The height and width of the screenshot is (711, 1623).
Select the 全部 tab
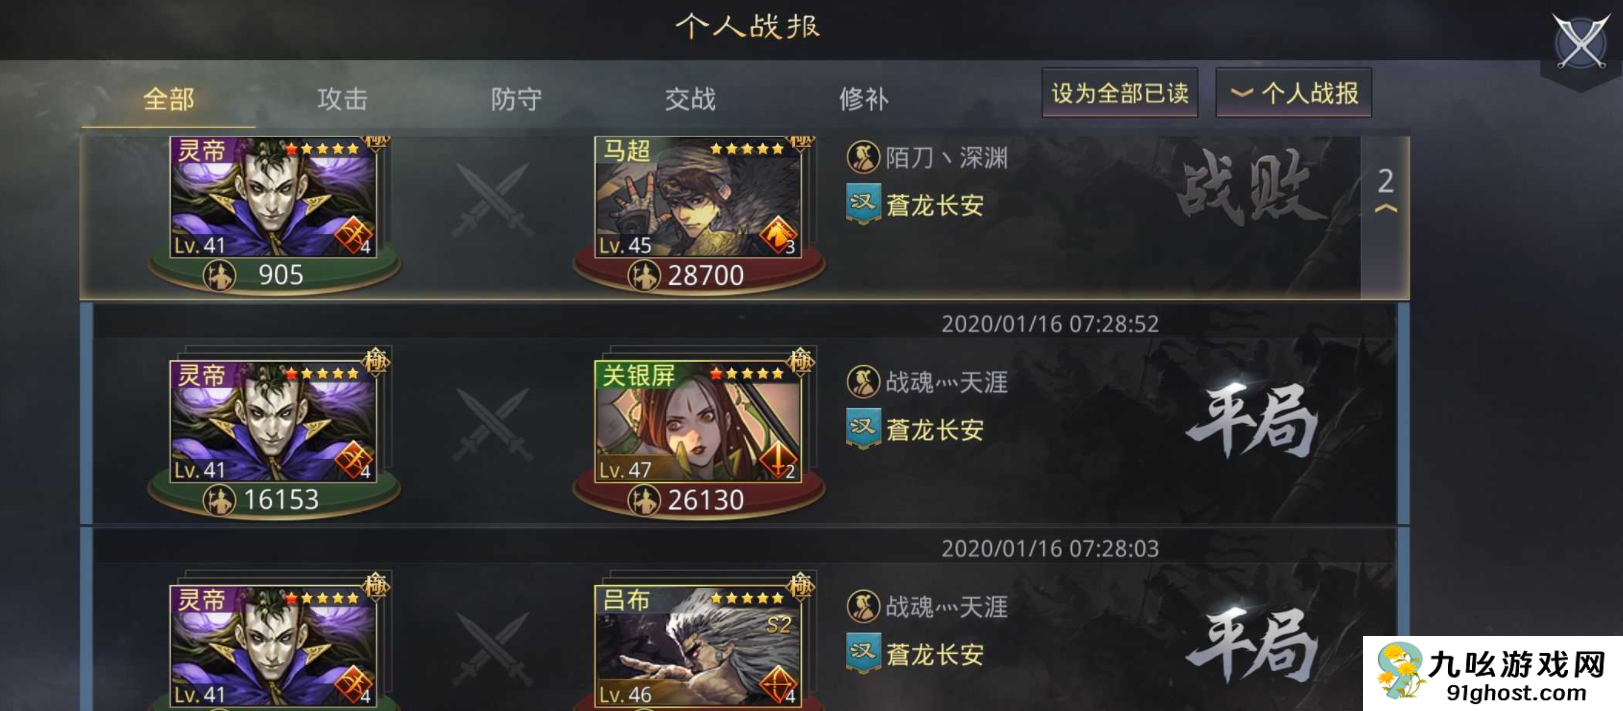pos(168,99)
